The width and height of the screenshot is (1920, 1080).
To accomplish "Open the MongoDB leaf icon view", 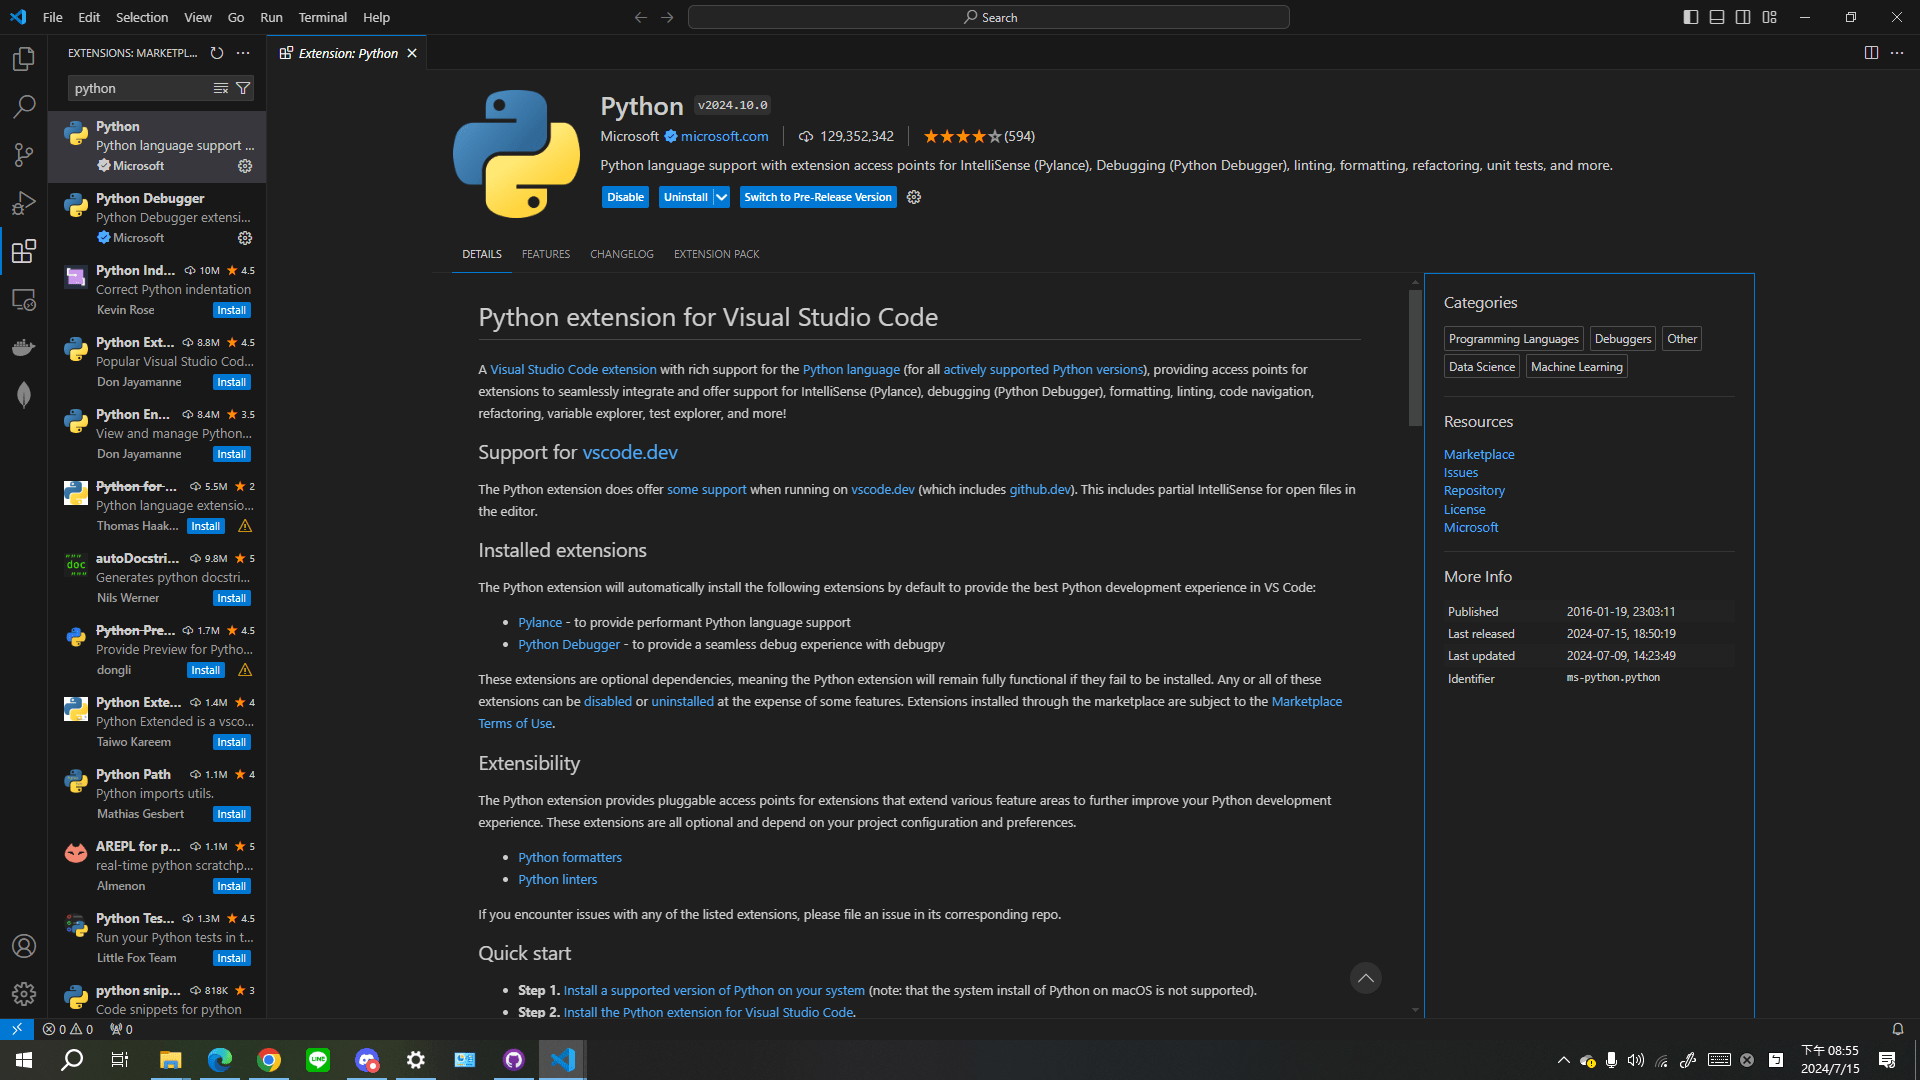I will click(24, 395).
